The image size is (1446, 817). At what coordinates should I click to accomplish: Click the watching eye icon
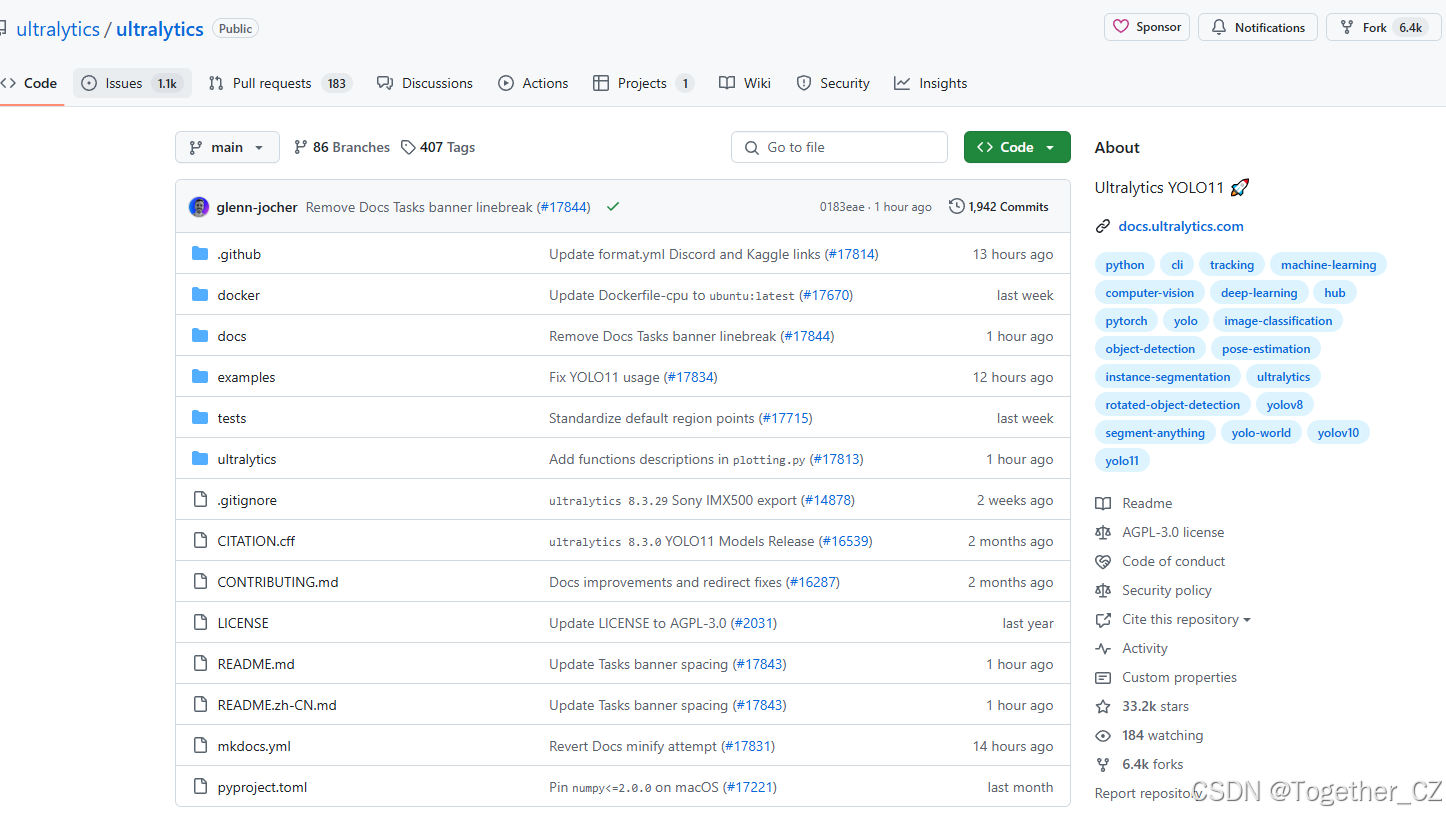(x=1103, y=735)
